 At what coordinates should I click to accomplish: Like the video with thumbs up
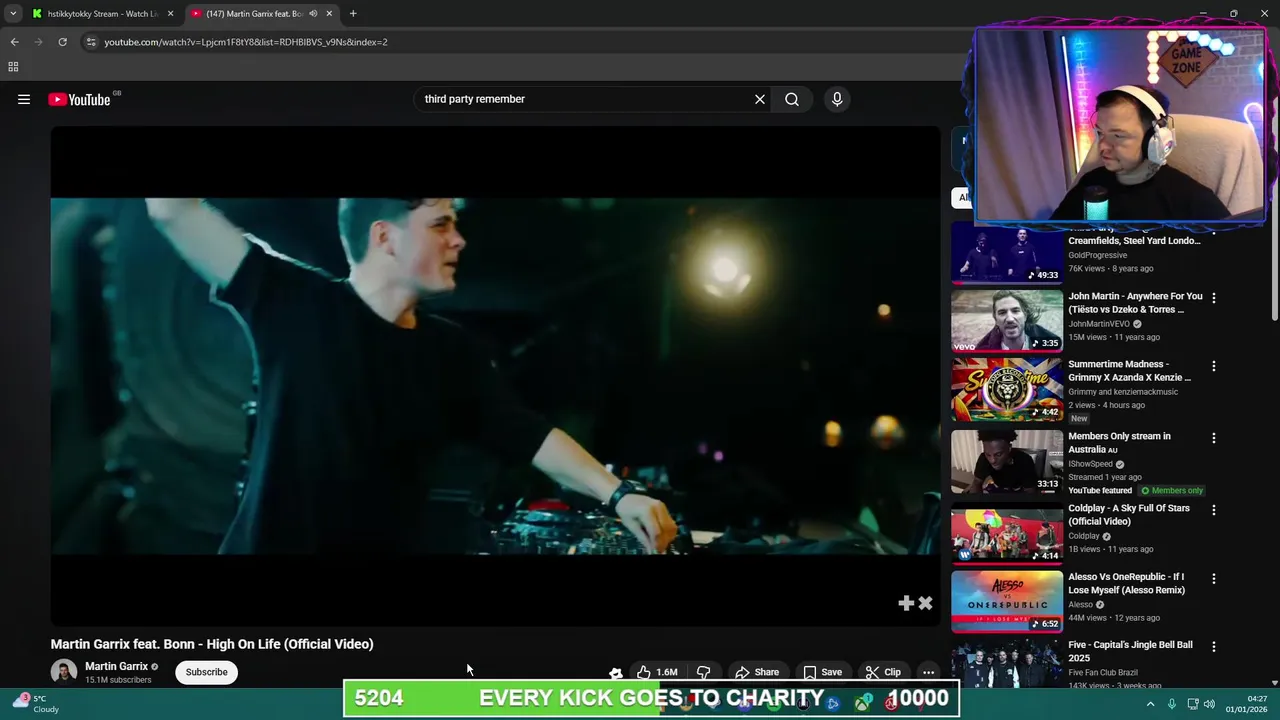pyautogui.click(x=658, y=672)
